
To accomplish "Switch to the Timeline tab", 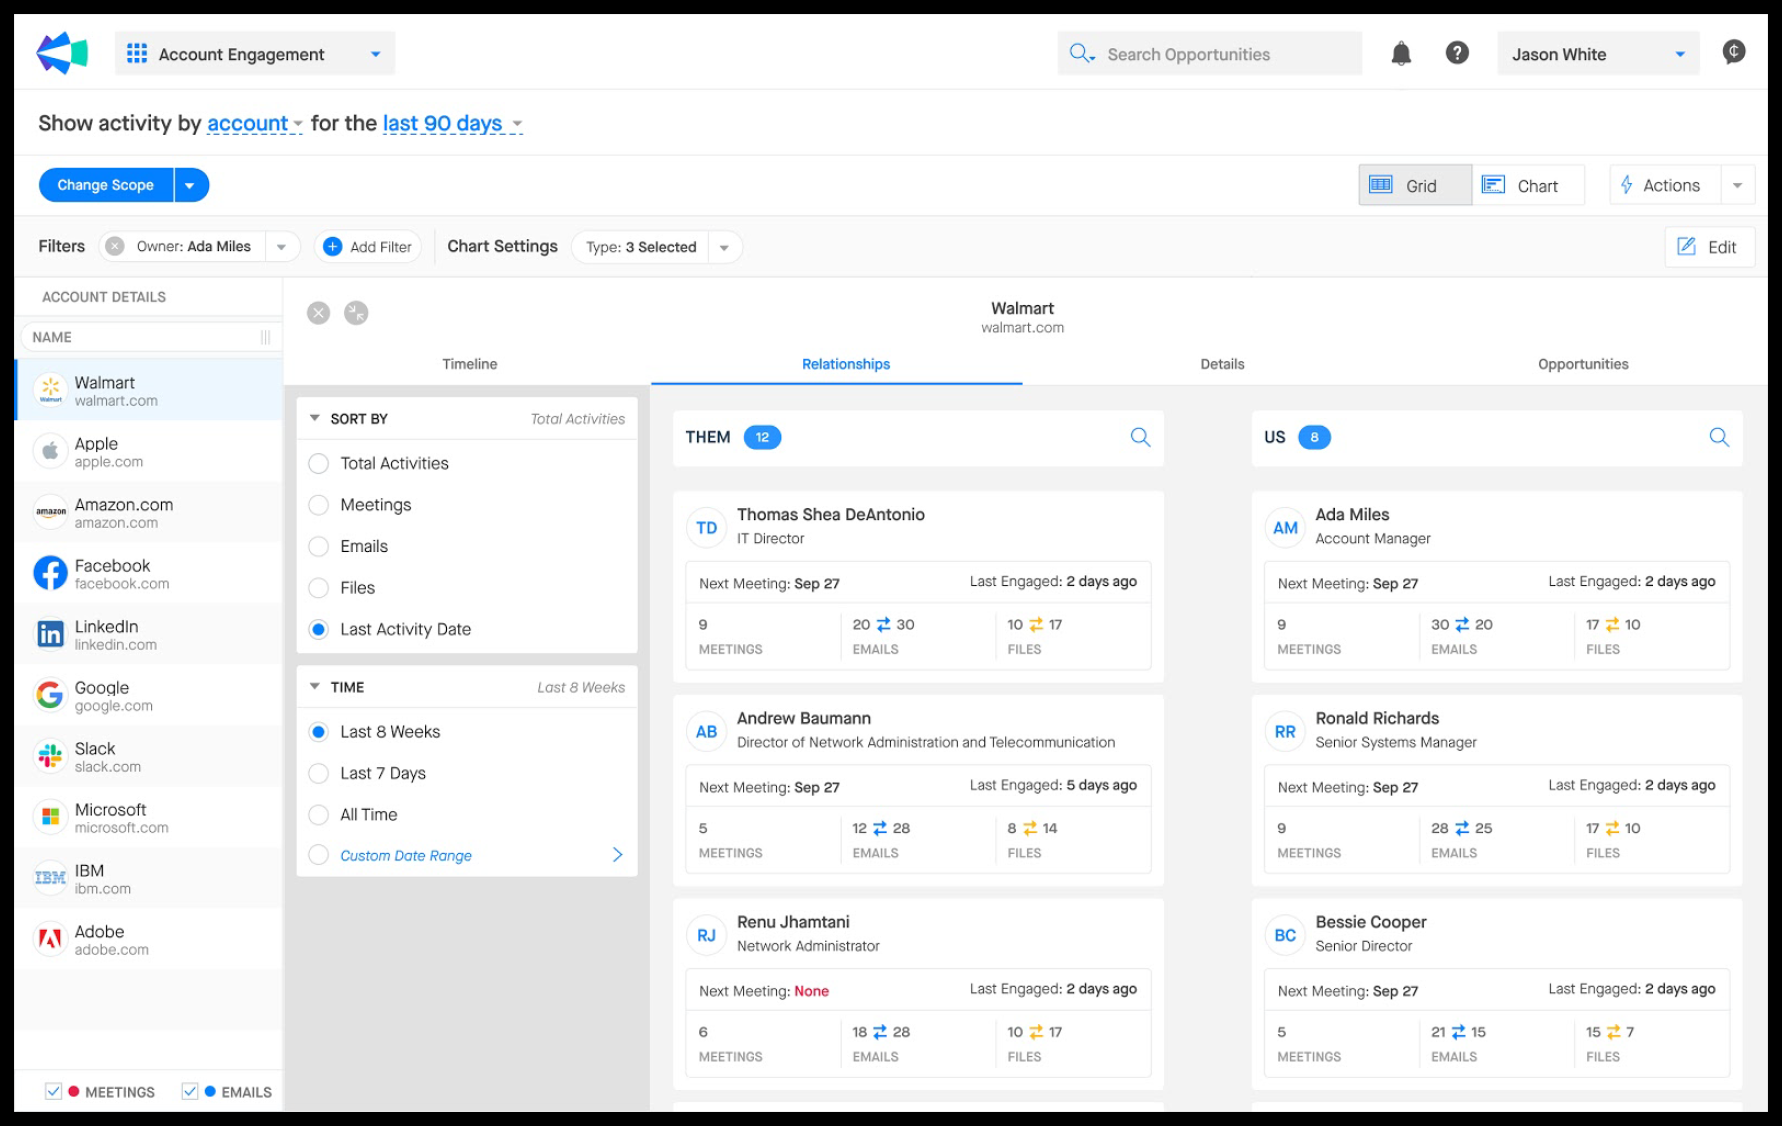I will tap(469, 364).
